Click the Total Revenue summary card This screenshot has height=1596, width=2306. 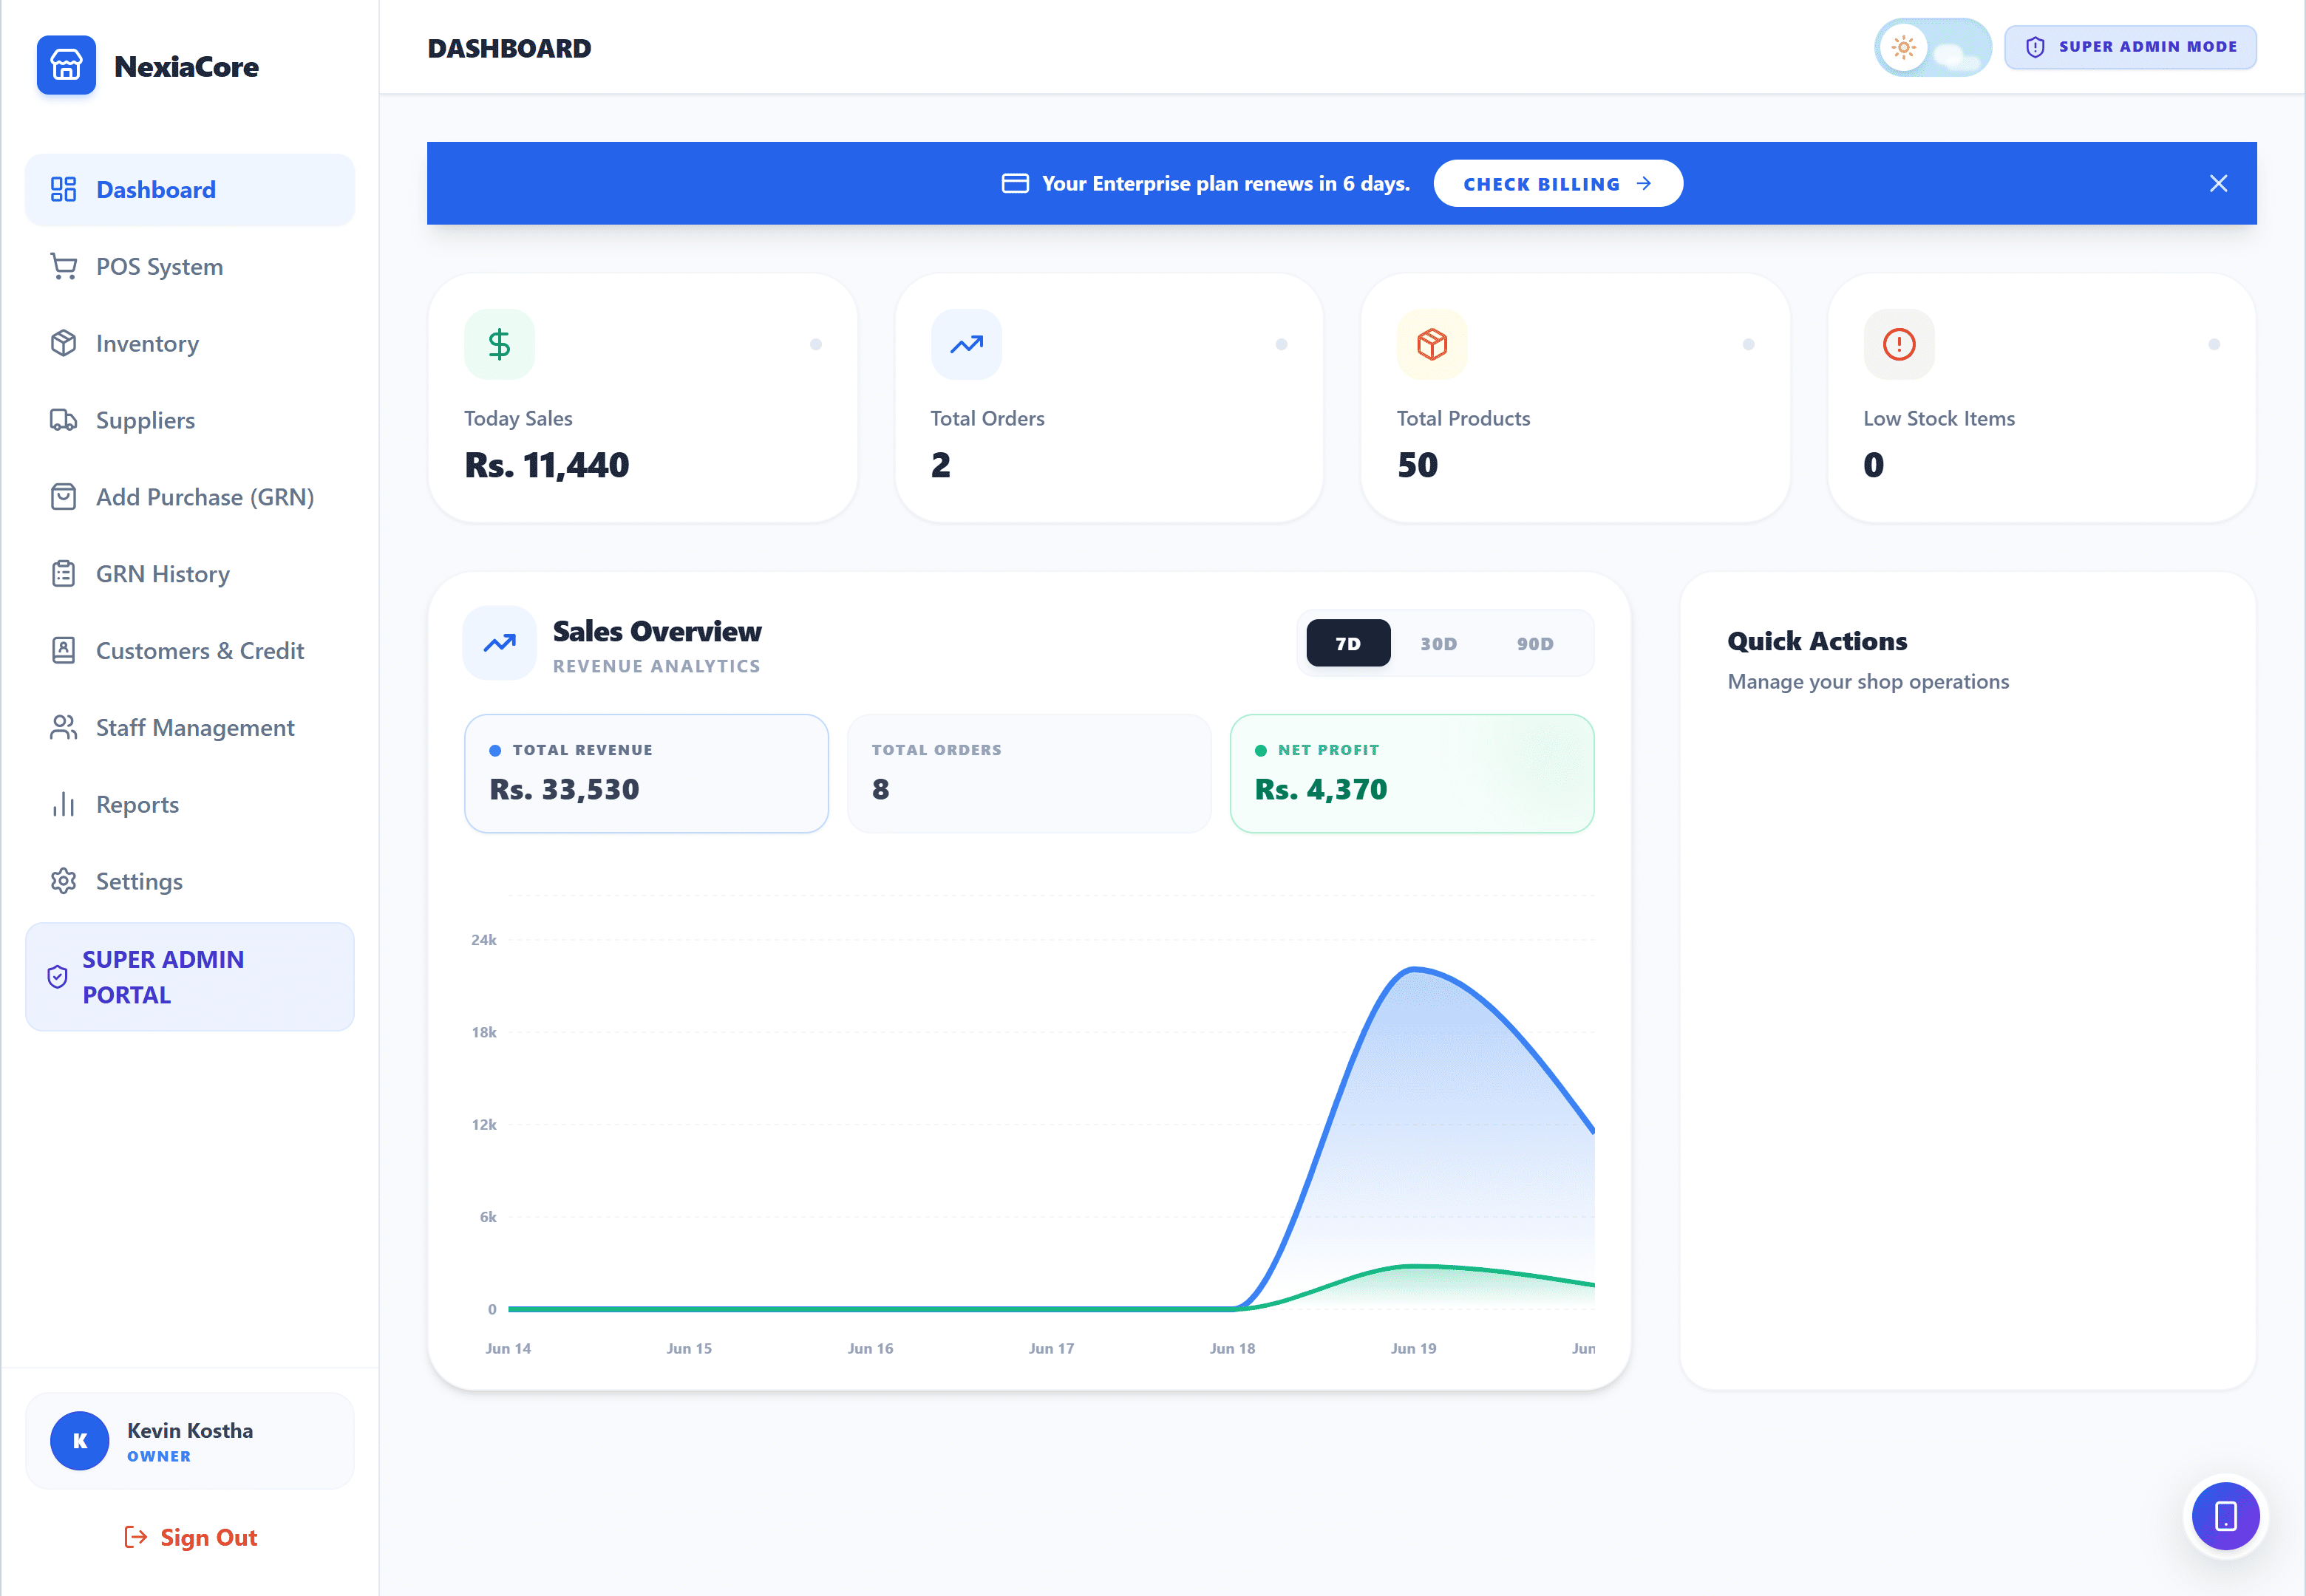[647, 774]
